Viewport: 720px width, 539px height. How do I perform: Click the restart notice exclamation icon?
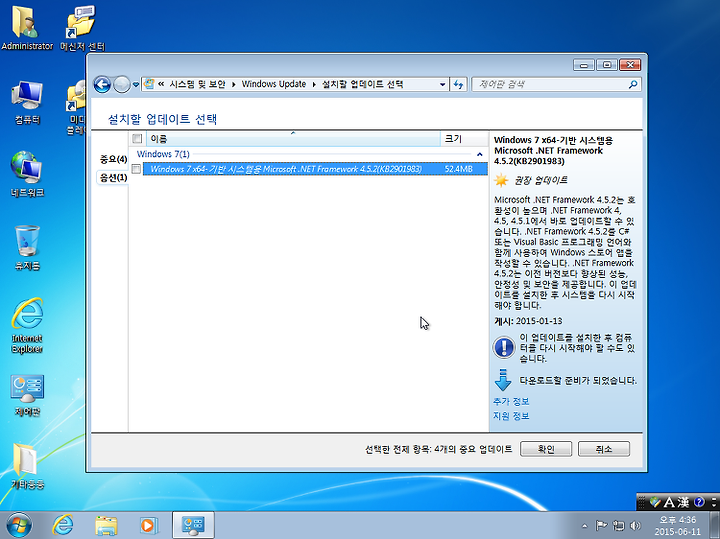(x=504, y=347)
